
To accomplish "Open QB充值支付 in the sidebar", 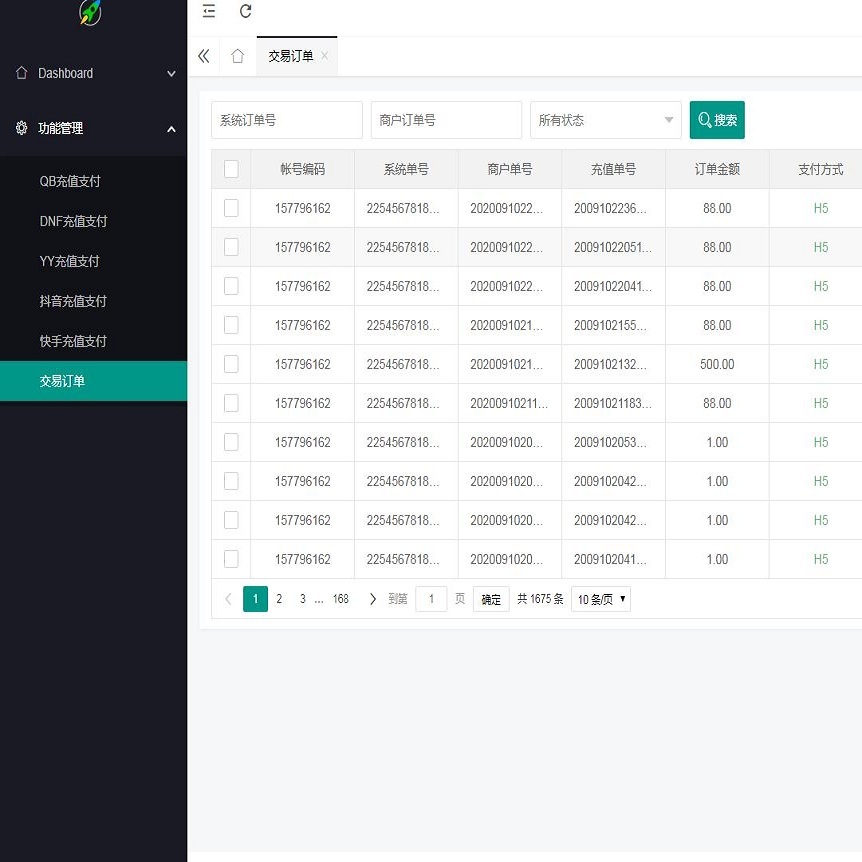I will pos(70,181).
